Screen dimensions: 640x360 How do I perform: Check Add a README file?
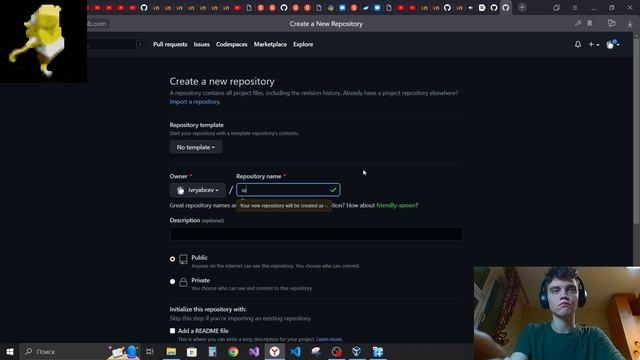coord(172,331)
